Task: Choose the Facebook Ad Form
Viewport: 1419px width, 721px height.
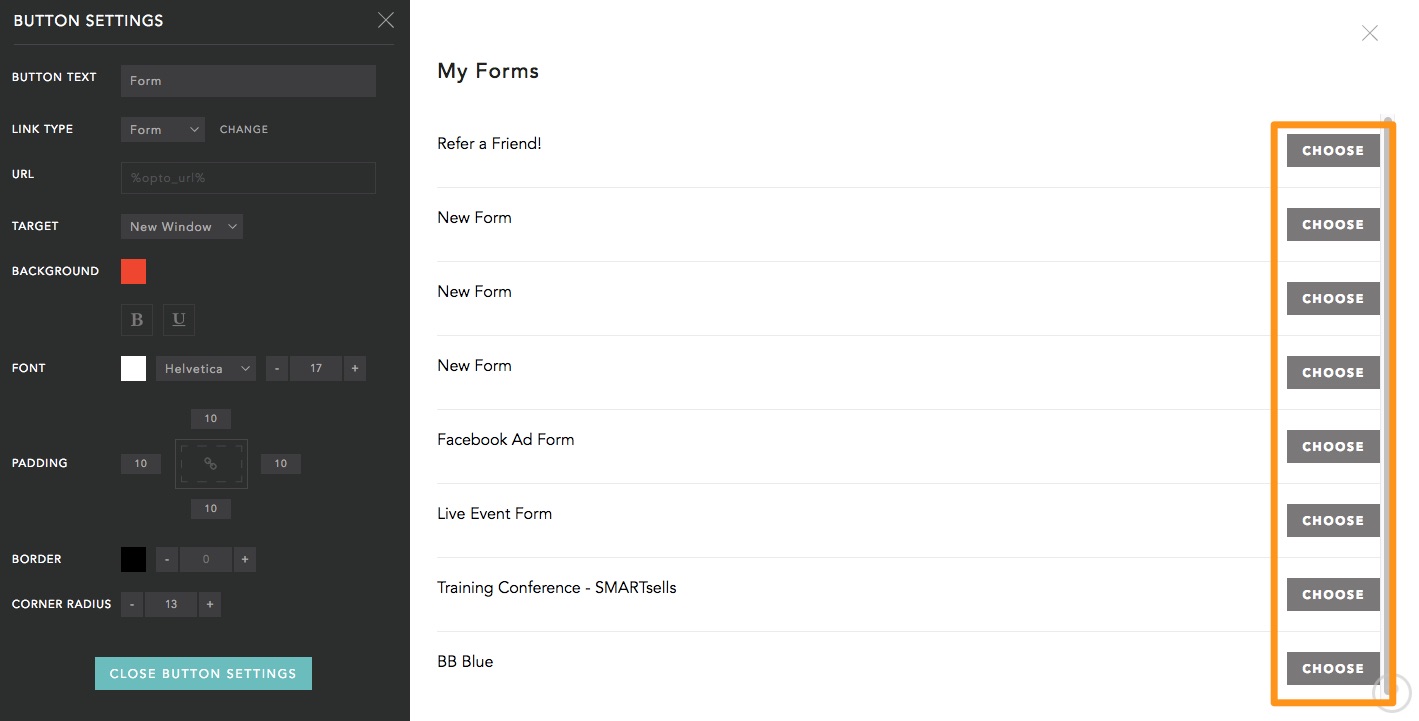Action: point(1333,447)
